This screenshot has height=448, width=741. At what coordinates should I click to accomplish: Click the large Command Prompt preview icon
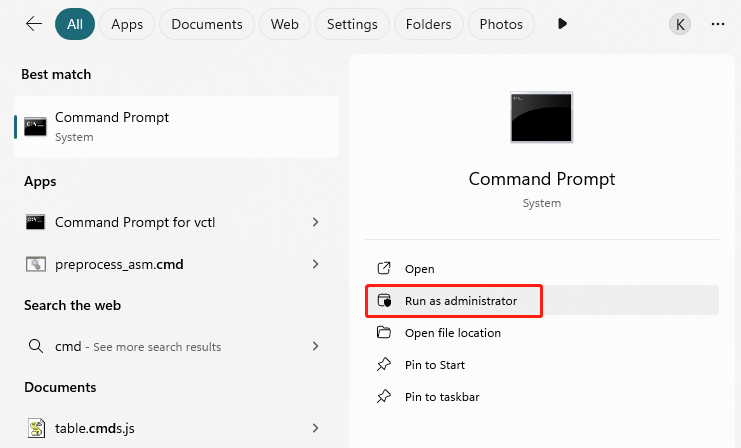click(541, 118)
